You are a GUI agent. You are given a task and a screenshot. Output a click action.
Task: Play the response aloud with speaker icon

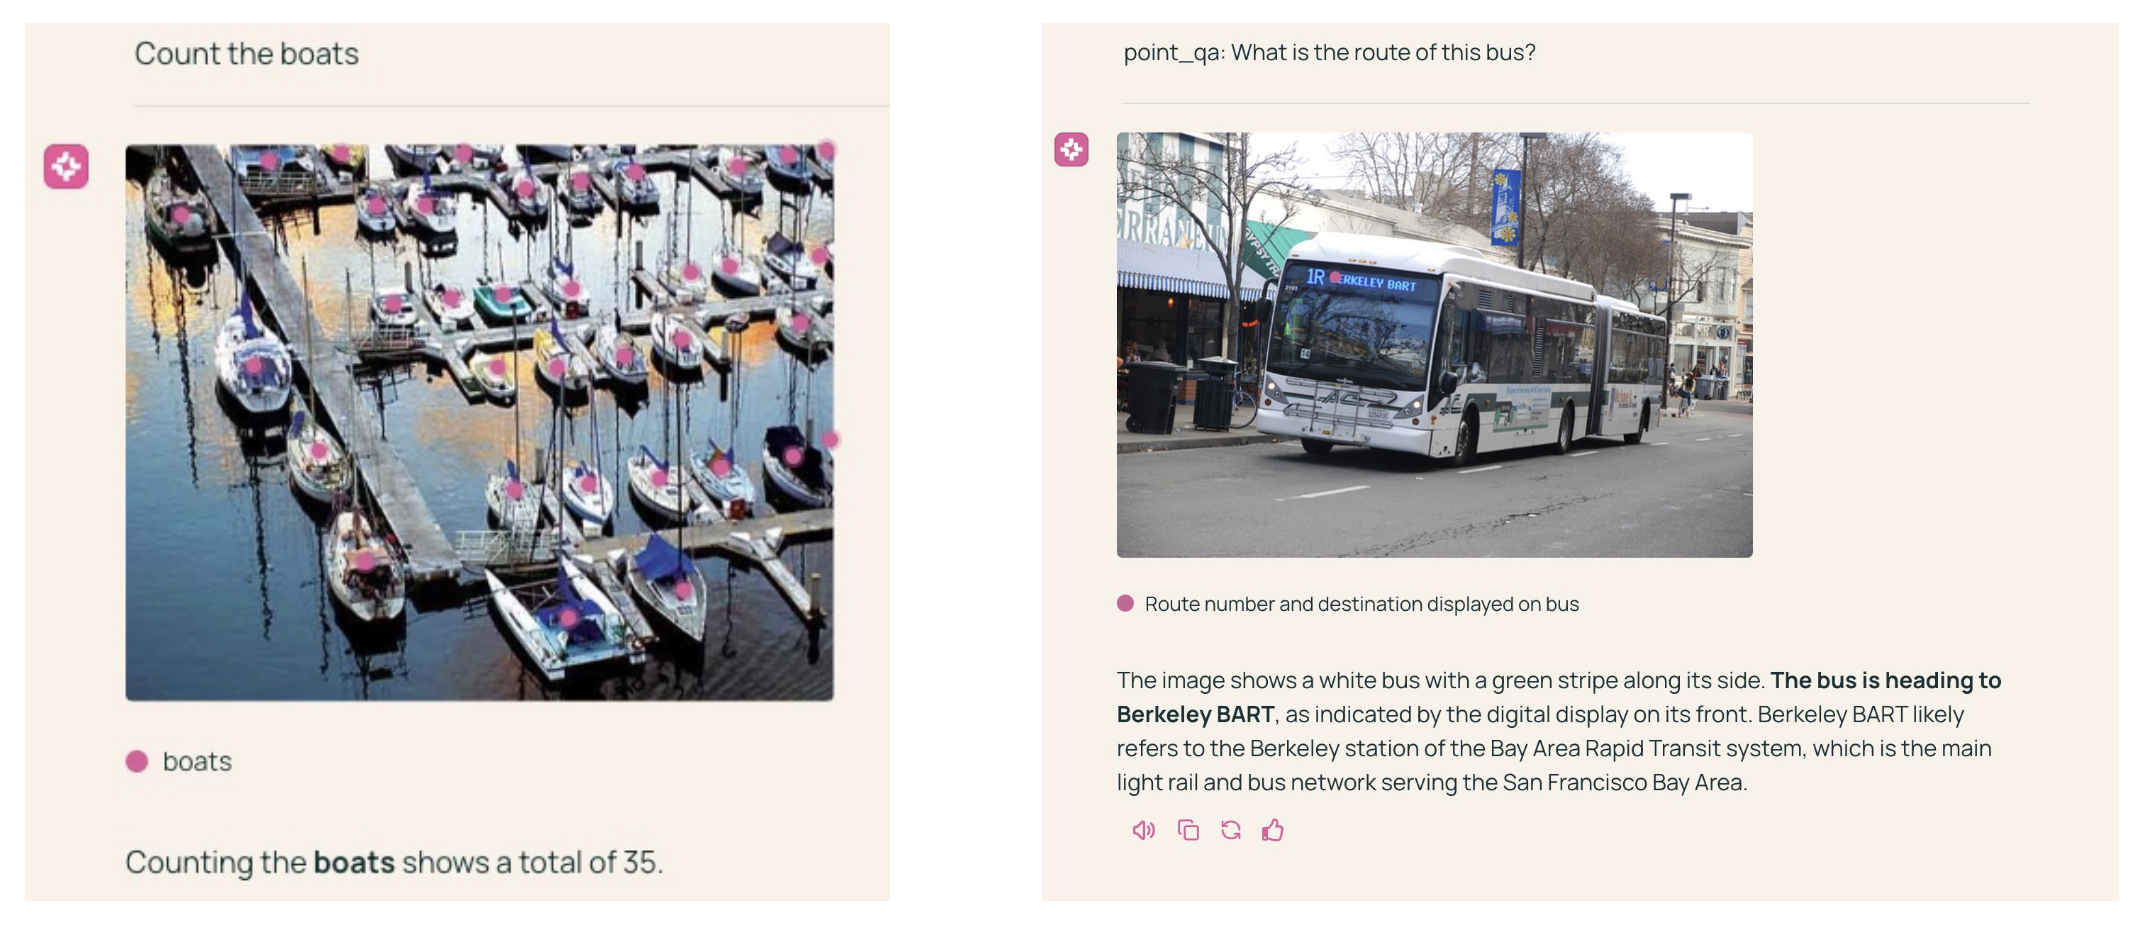[x=1143, y=830]
